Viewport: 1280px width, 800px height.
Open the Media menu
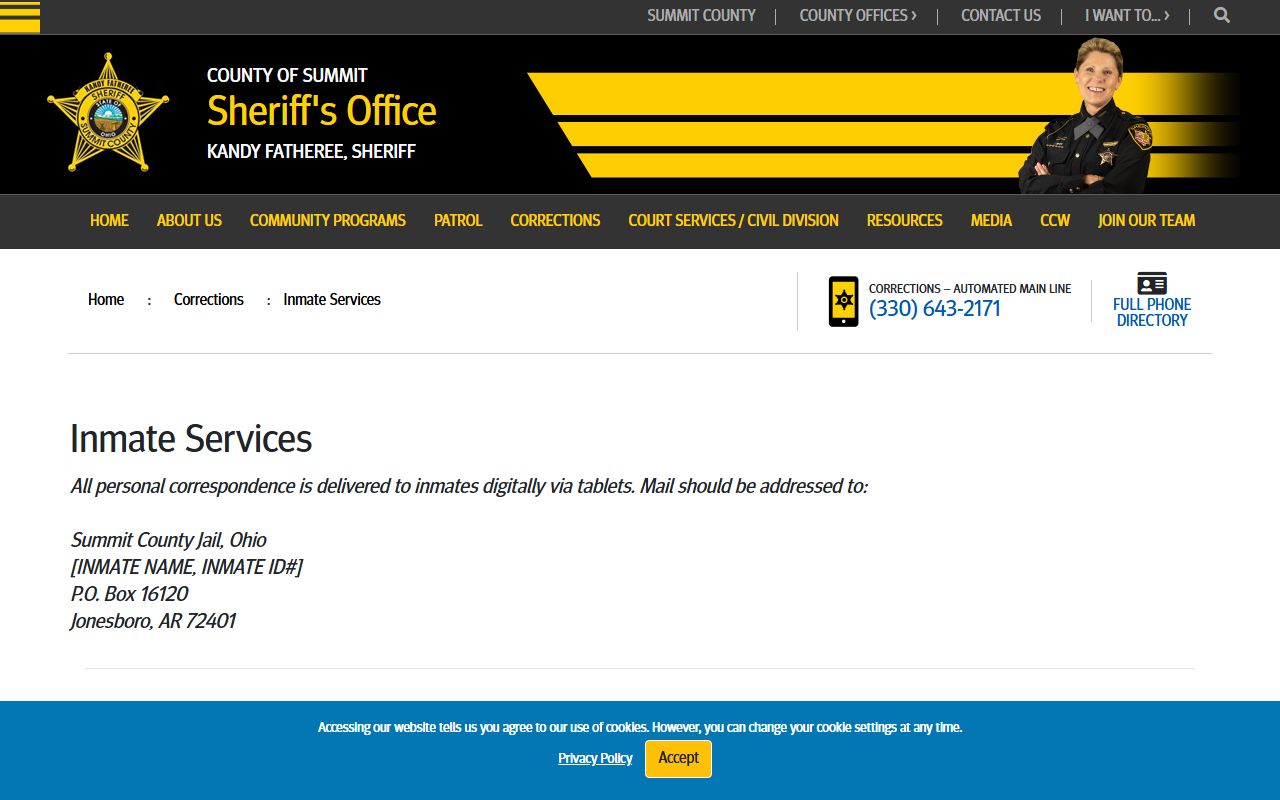tap(991, 220)
